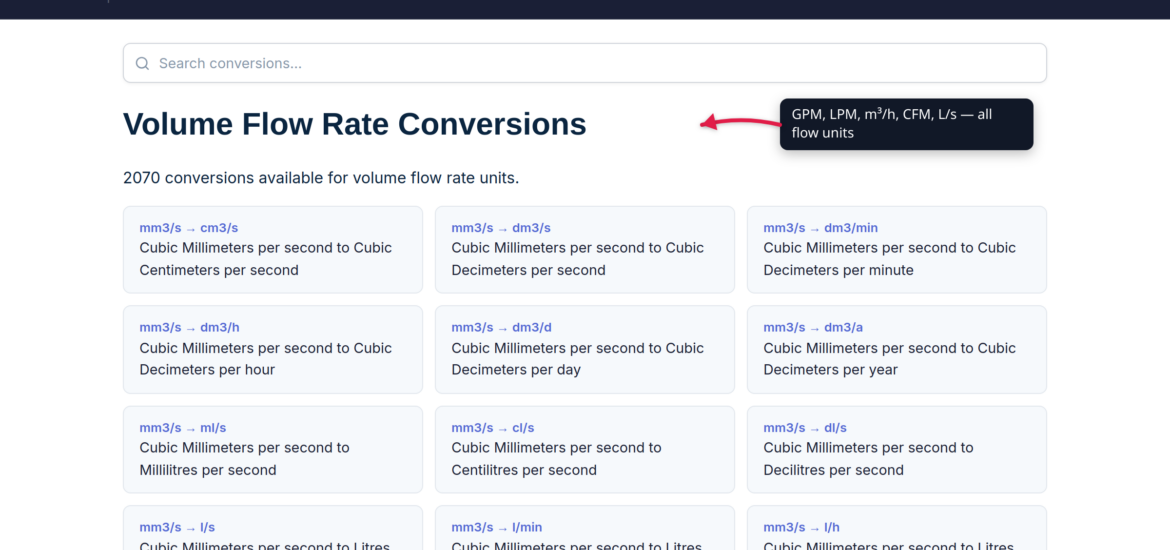The height and width of the screenshot is (550, 1170).
Task: Open mm3/s to l/min conversion card
Action: point(585,528)
